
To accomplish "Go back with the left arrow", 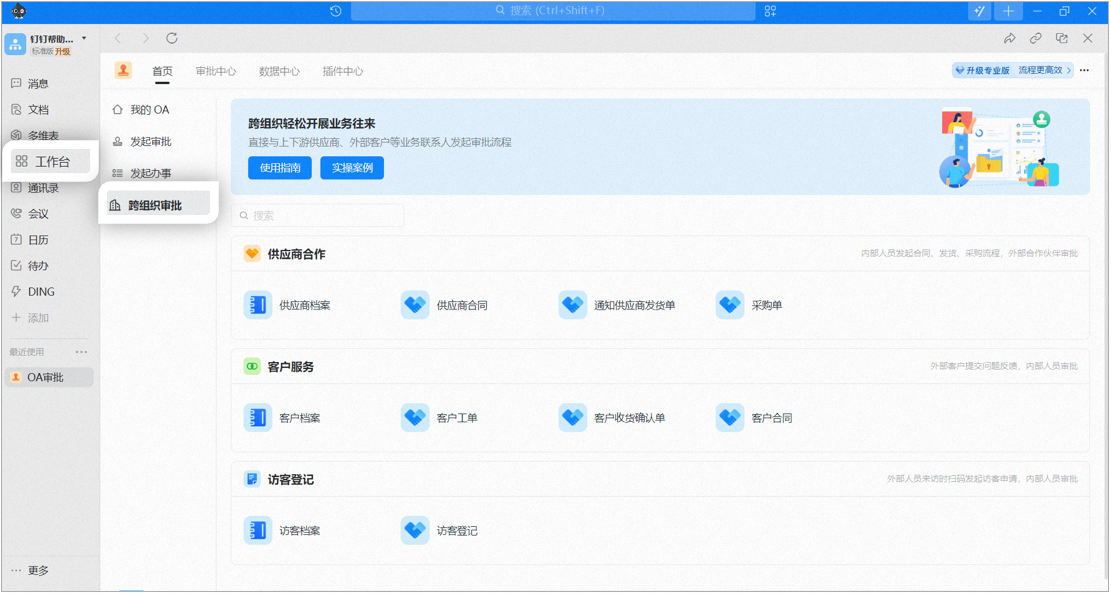I will coord(118,38).
